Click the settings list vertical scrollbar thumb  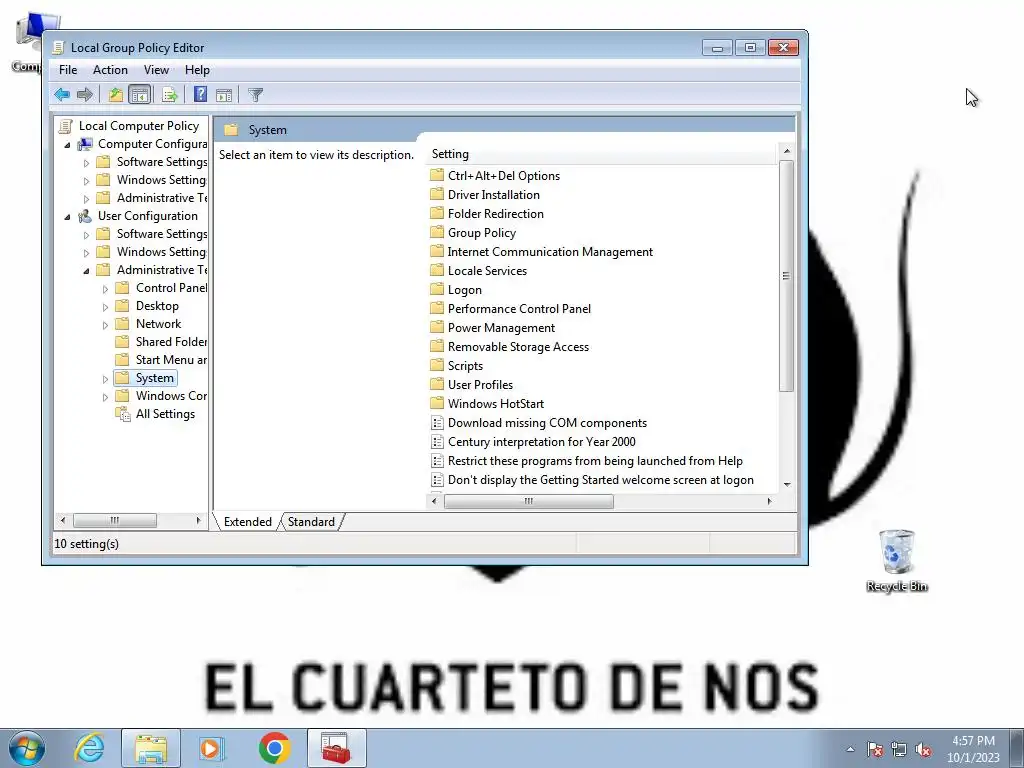click(x=786, y=276)
